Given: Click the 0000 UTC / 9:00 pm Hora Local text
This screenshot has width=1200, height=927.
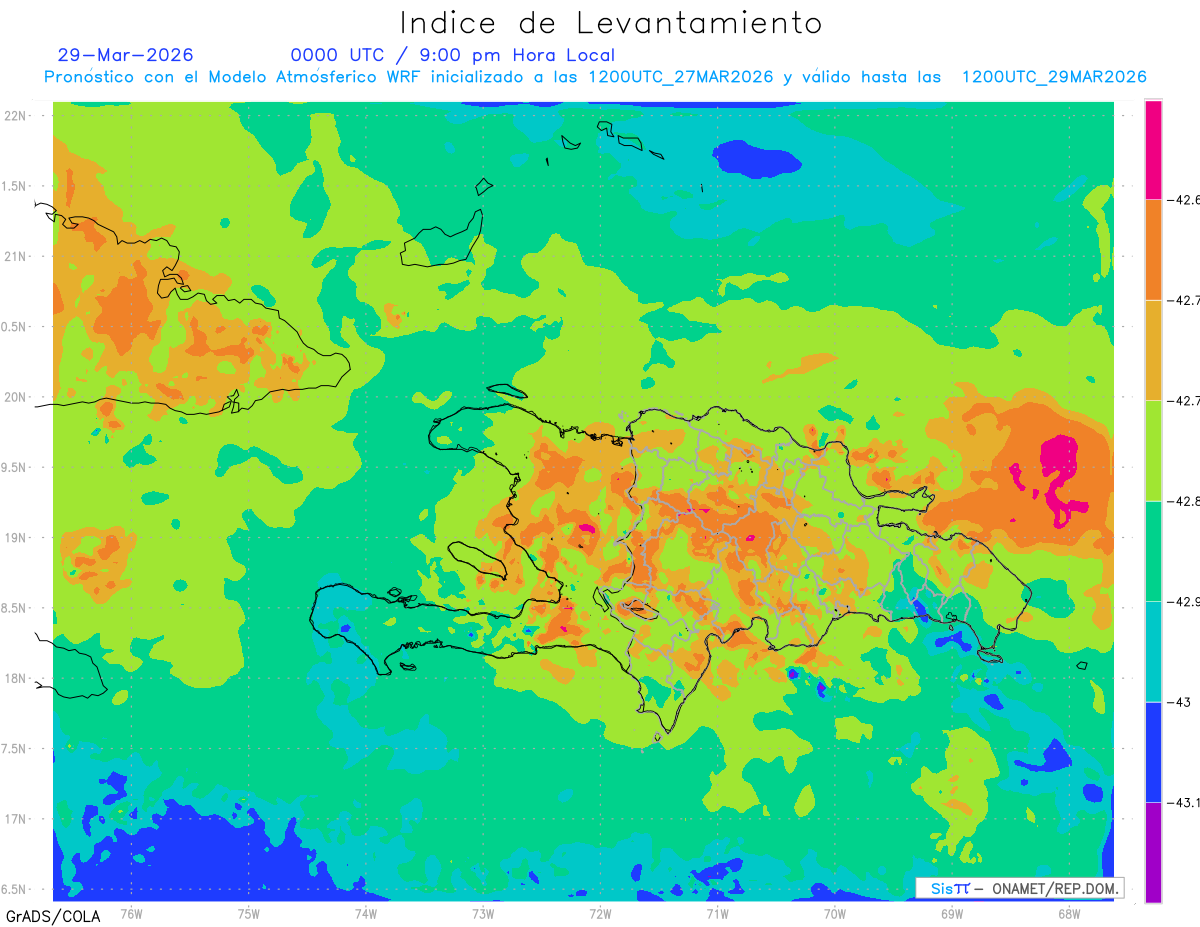Looking at the screenshot, I should pyautogui.click(x=453, y=55).
